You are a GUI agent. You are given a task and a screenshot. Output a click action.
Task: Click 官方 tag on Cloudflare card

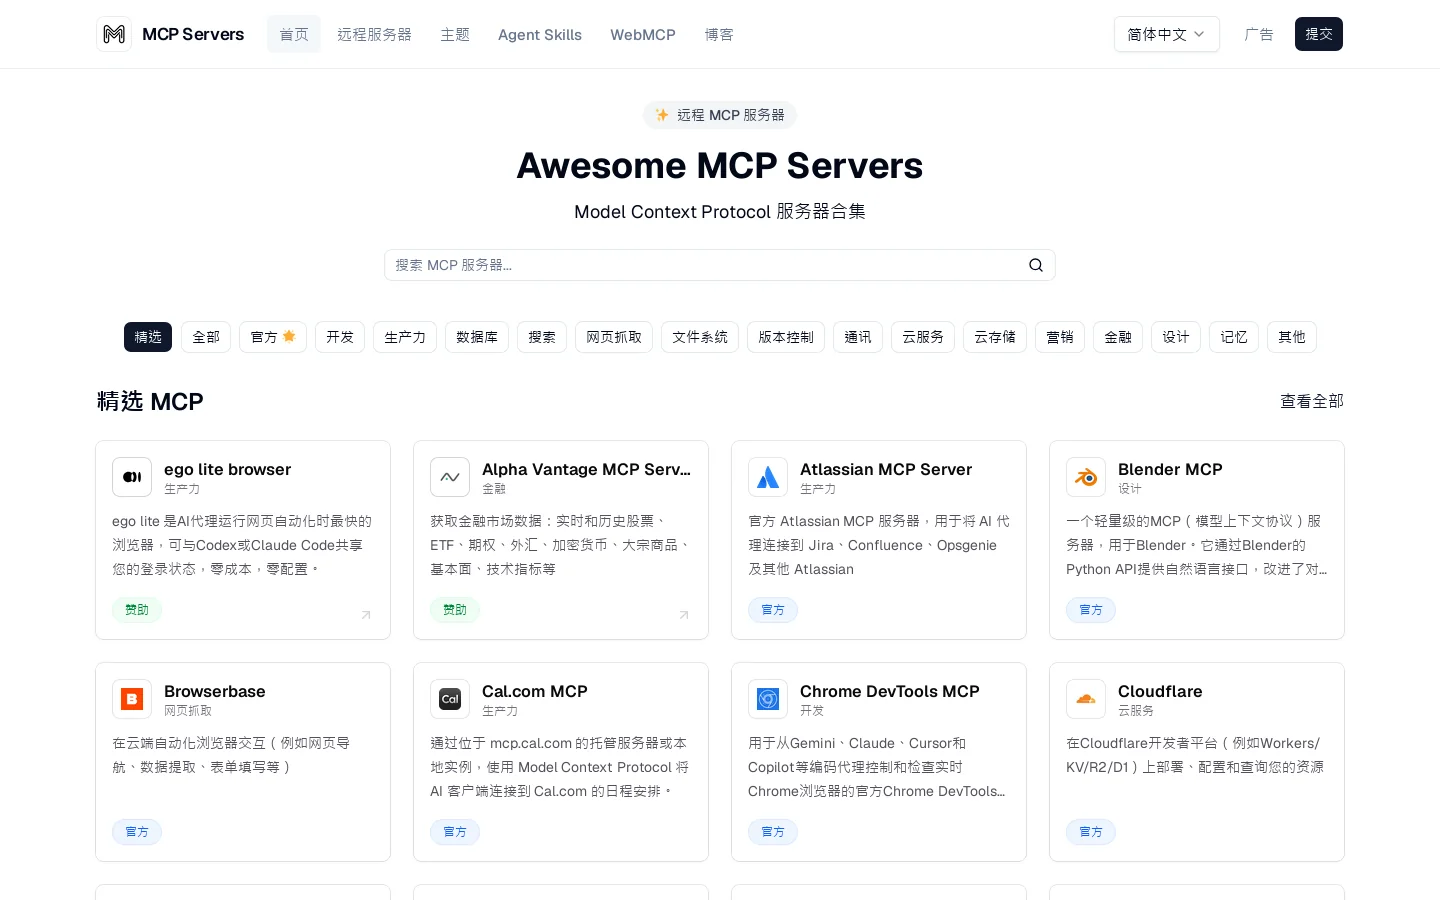(1091, 832)
